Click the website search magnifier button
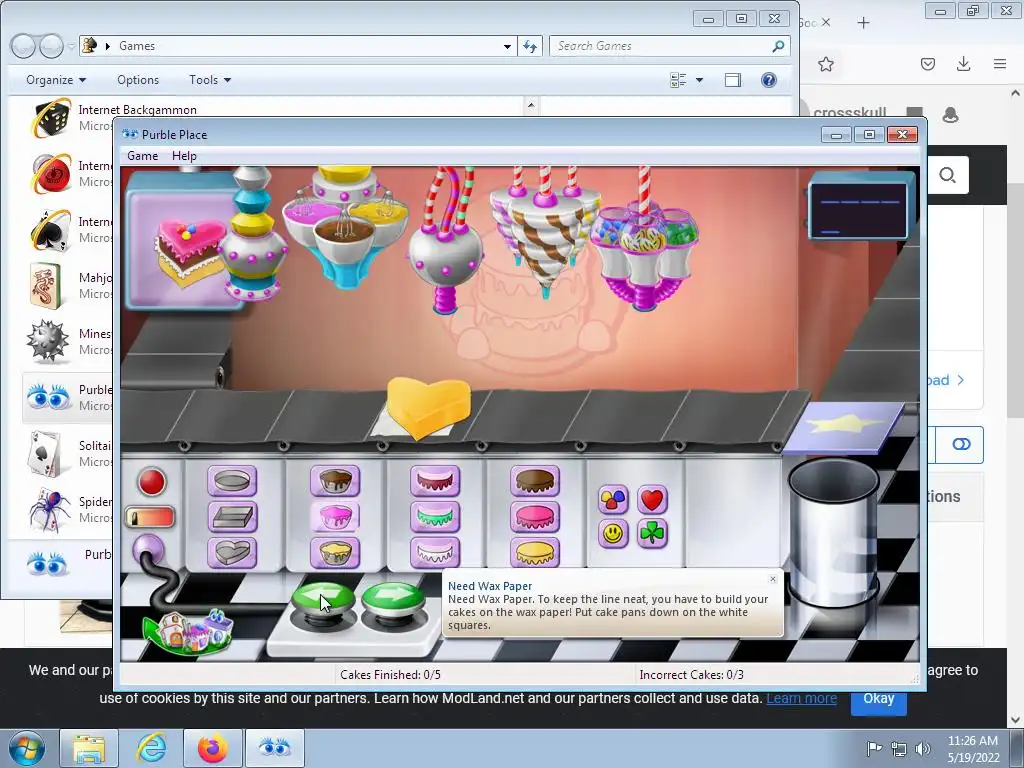This screenshot has height=768, width=1024. point(948,175)
